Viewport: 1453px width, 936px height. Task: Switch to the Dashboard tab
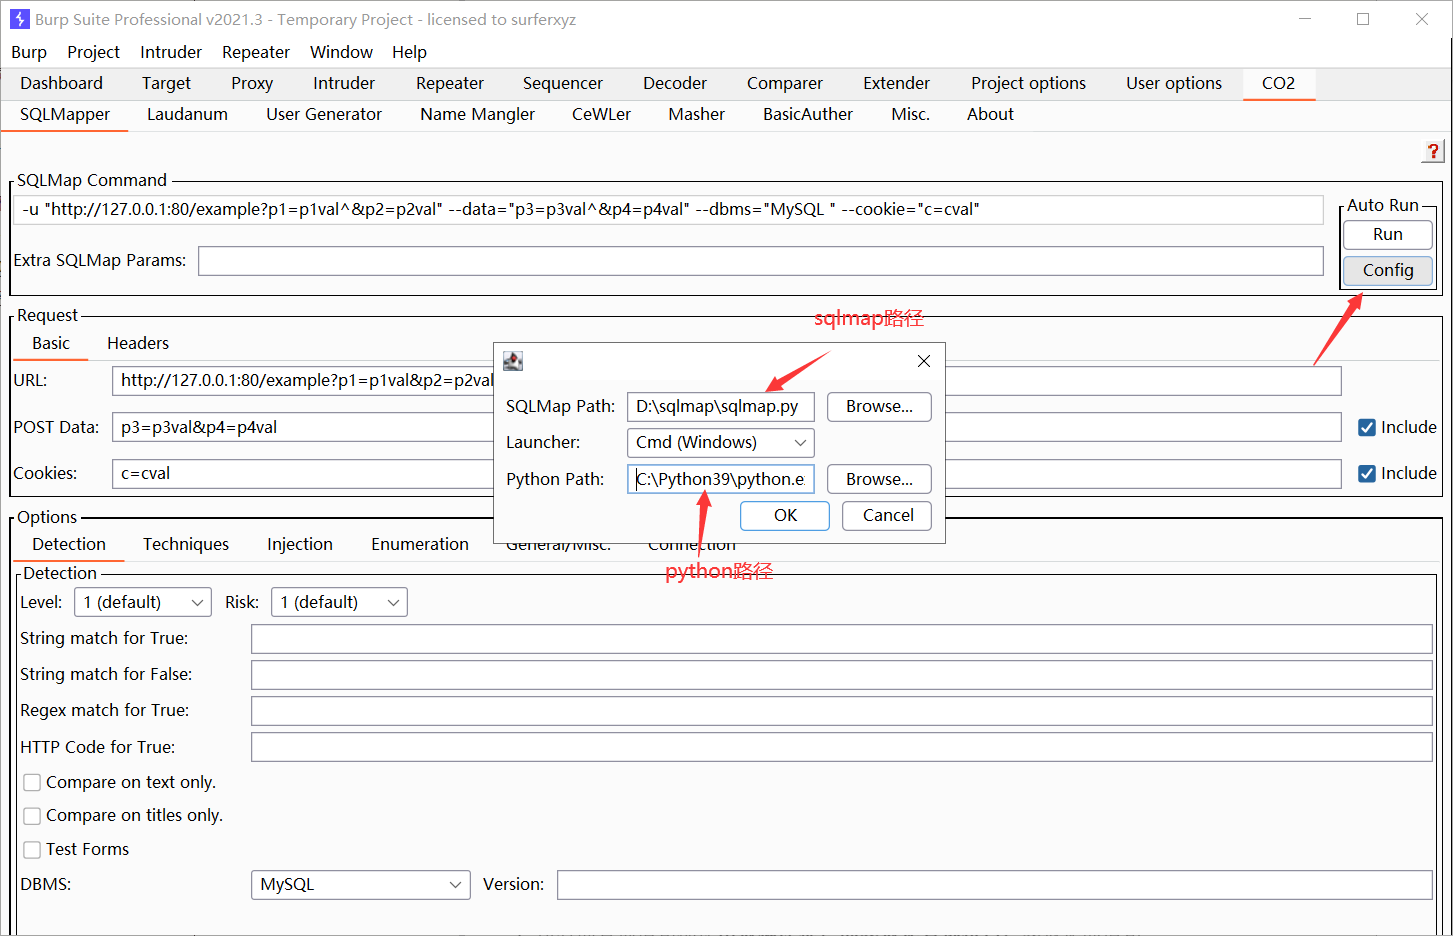pyautogui.click(x=61, y=83)
